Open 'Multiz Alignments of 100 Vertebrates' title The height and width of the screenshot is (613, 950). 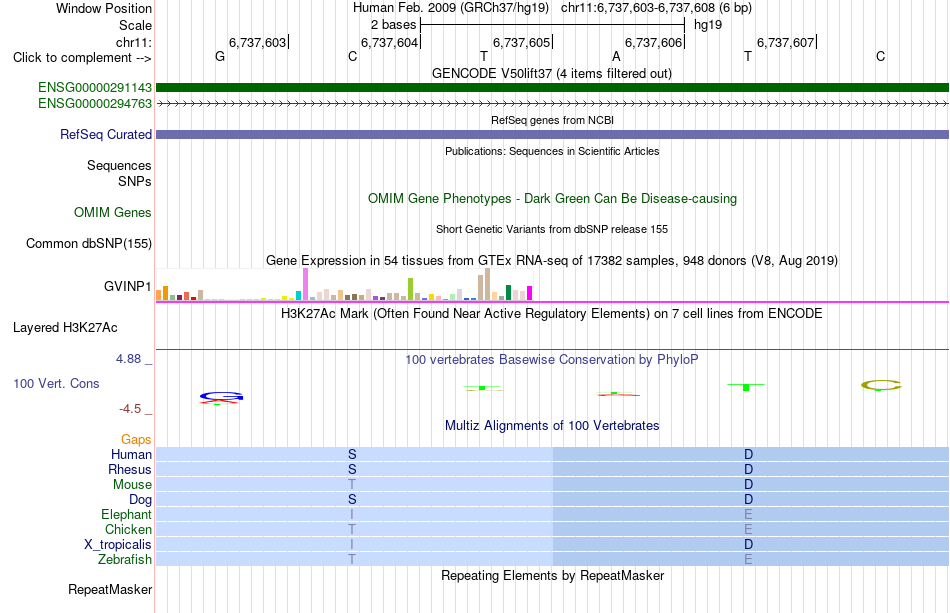[x=552, y=426]
